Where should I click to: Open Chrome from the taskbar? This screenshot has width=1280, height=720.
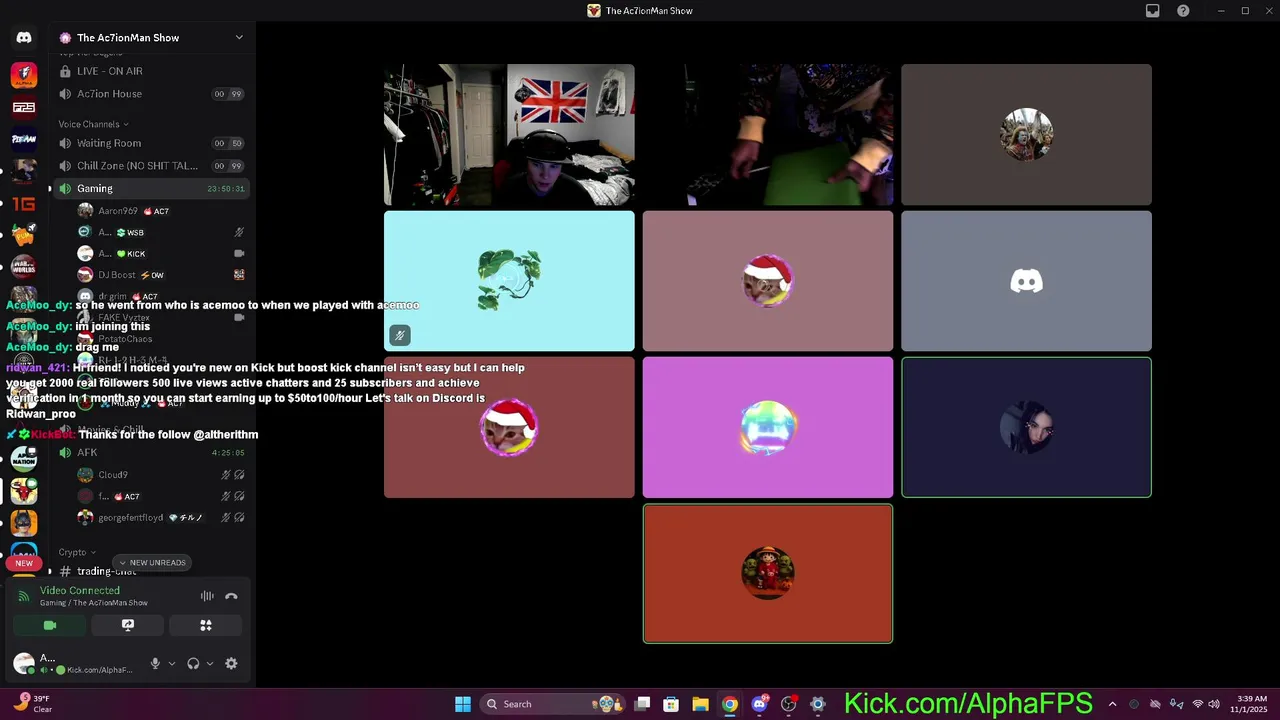coord(730,704)
